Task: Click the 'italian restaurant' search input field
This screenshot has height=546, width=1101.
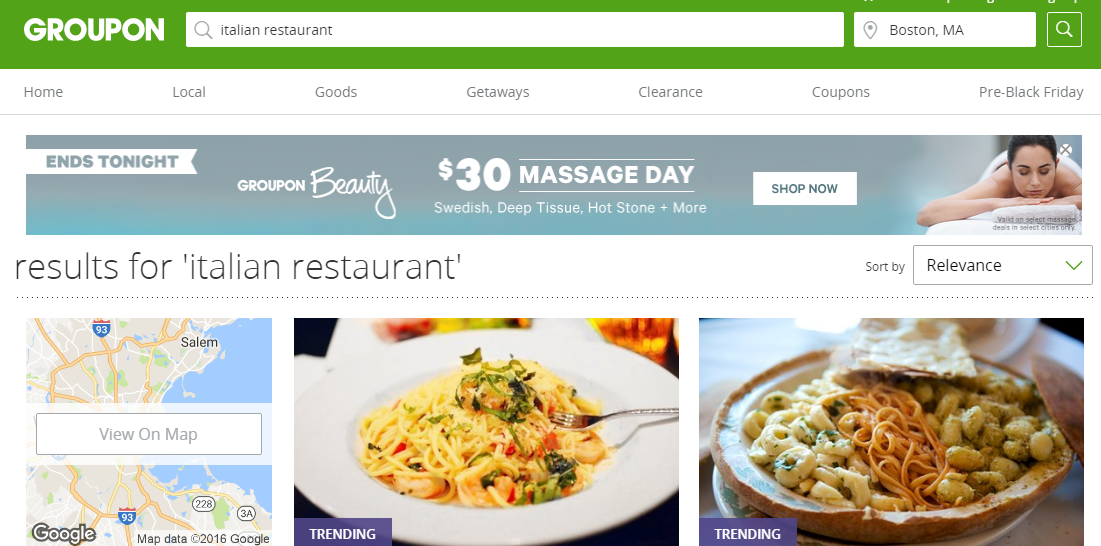Action: (x=515, y=29)
